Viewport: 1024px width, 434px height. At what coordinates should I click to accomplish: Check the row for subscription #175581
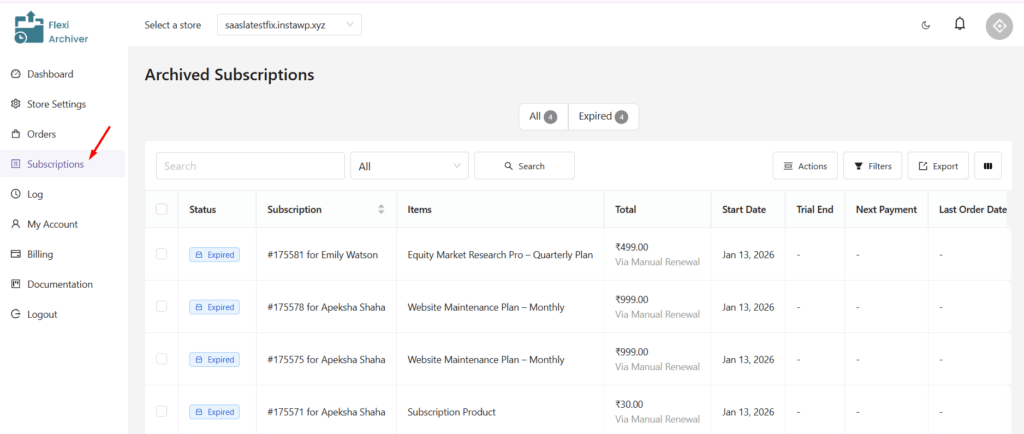tap(162, 254)
